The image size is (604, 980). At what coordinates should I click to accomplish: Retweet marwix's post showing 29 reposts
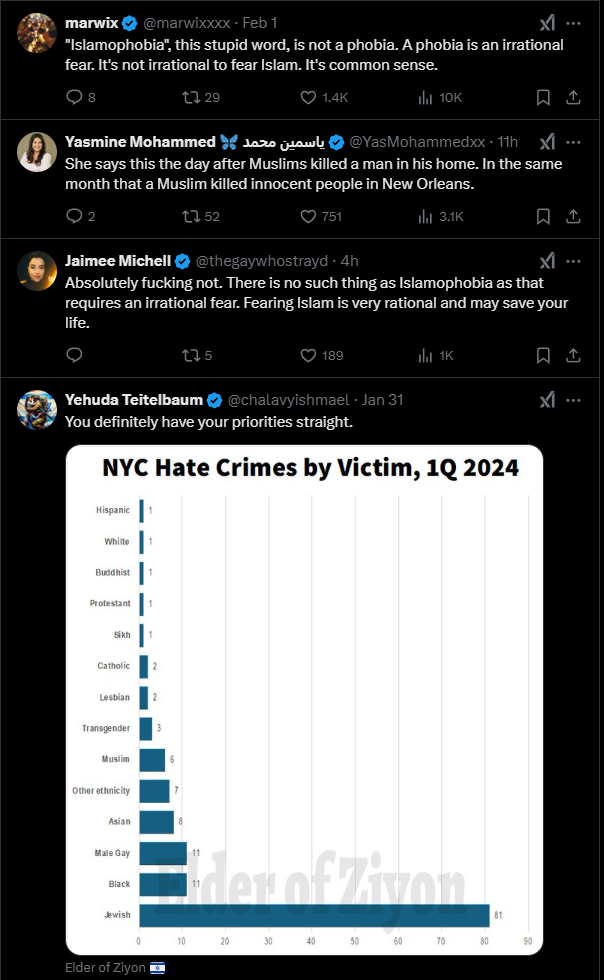201,98
